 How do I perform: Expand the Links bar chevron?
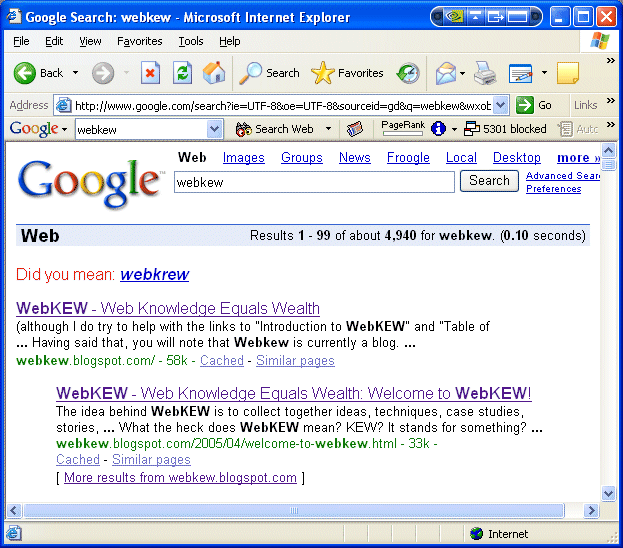tap(611, 101)
